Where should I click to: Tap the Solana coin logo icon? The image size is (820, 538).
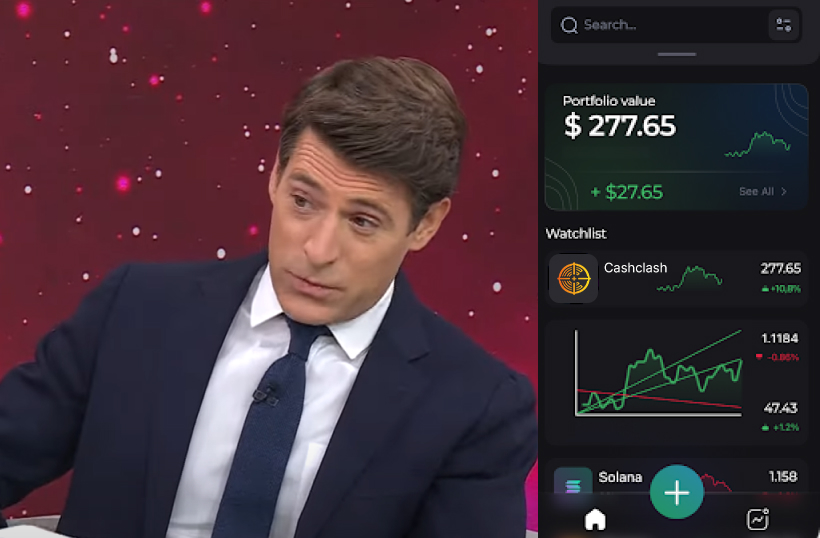[573, 484]
